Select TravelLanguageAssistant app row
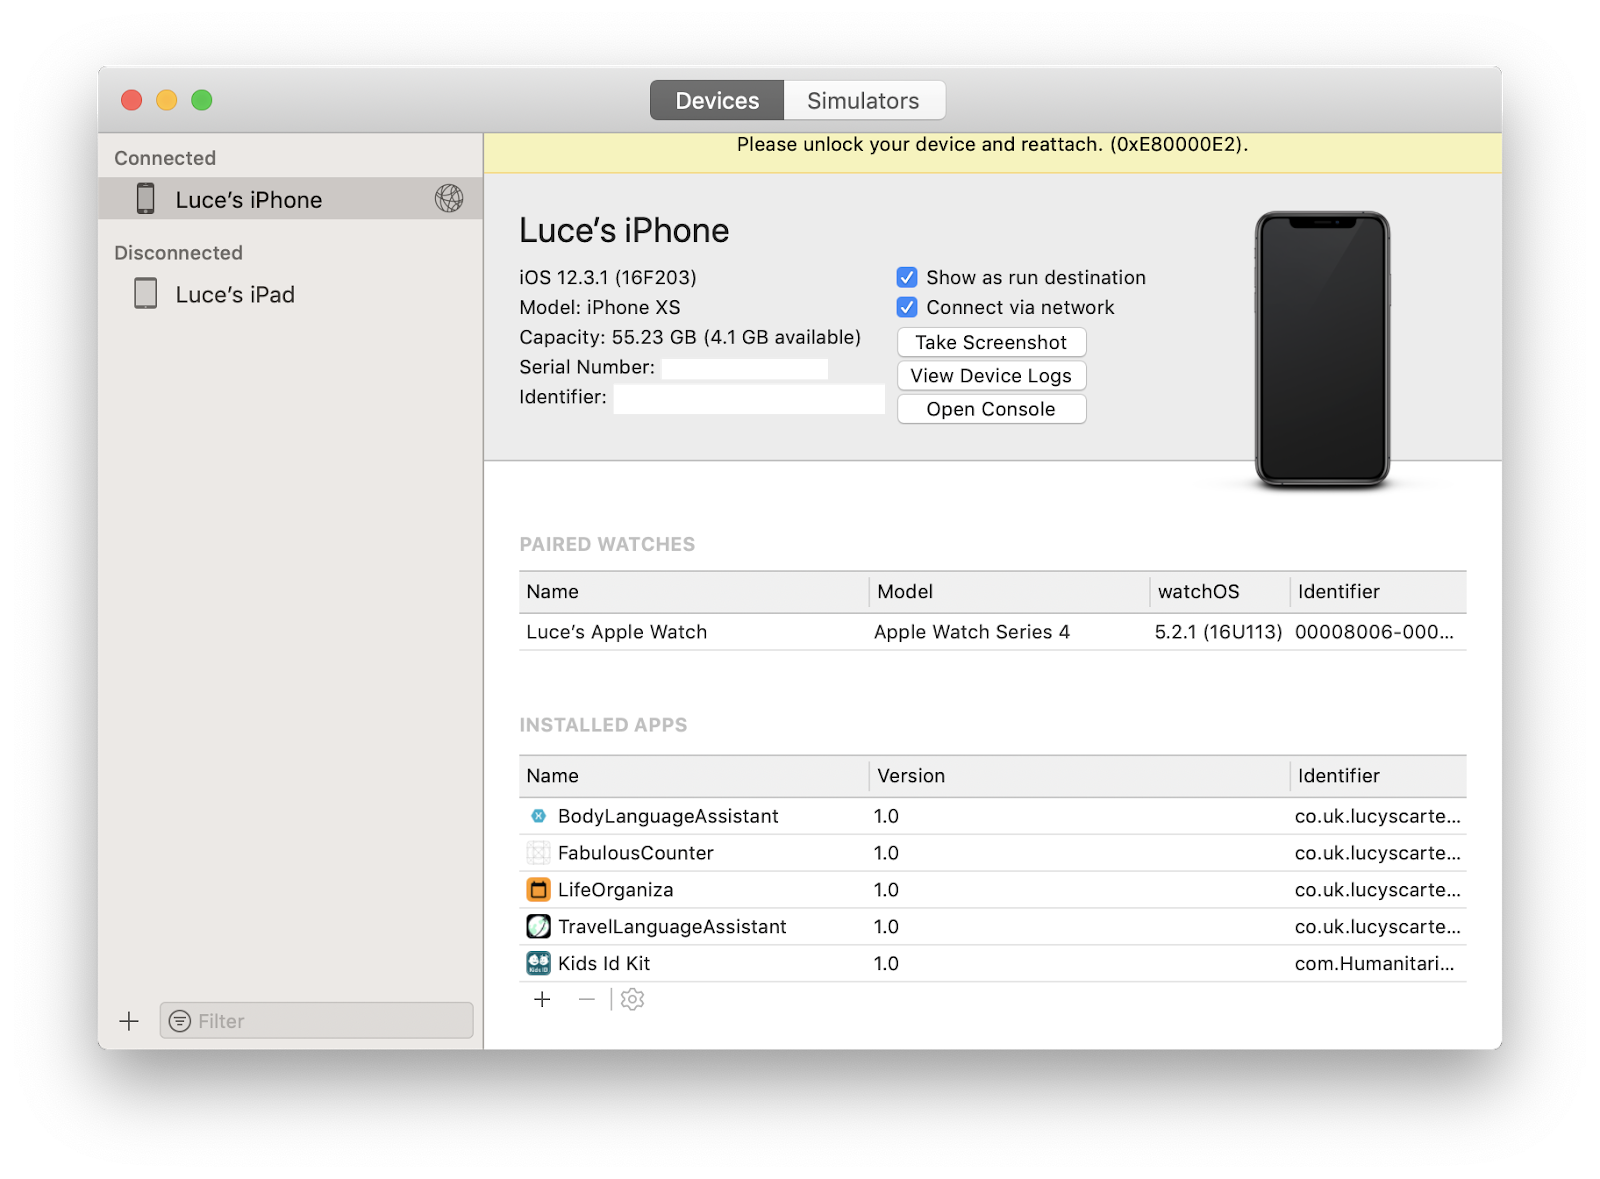The width and height of the screenshot is (1600, 1179). tap(992, 927)
